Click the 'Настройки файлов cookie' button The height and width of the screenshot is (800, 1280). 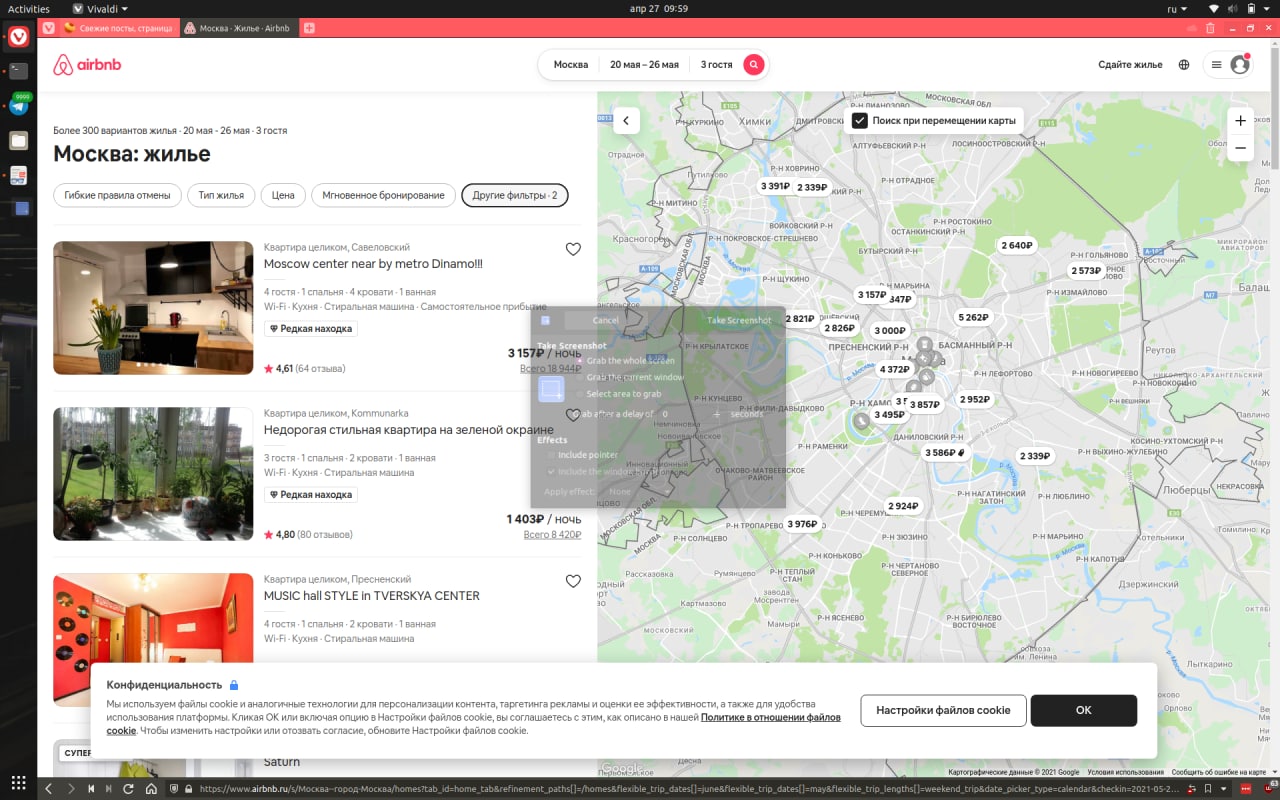click(x=943, y=710)
